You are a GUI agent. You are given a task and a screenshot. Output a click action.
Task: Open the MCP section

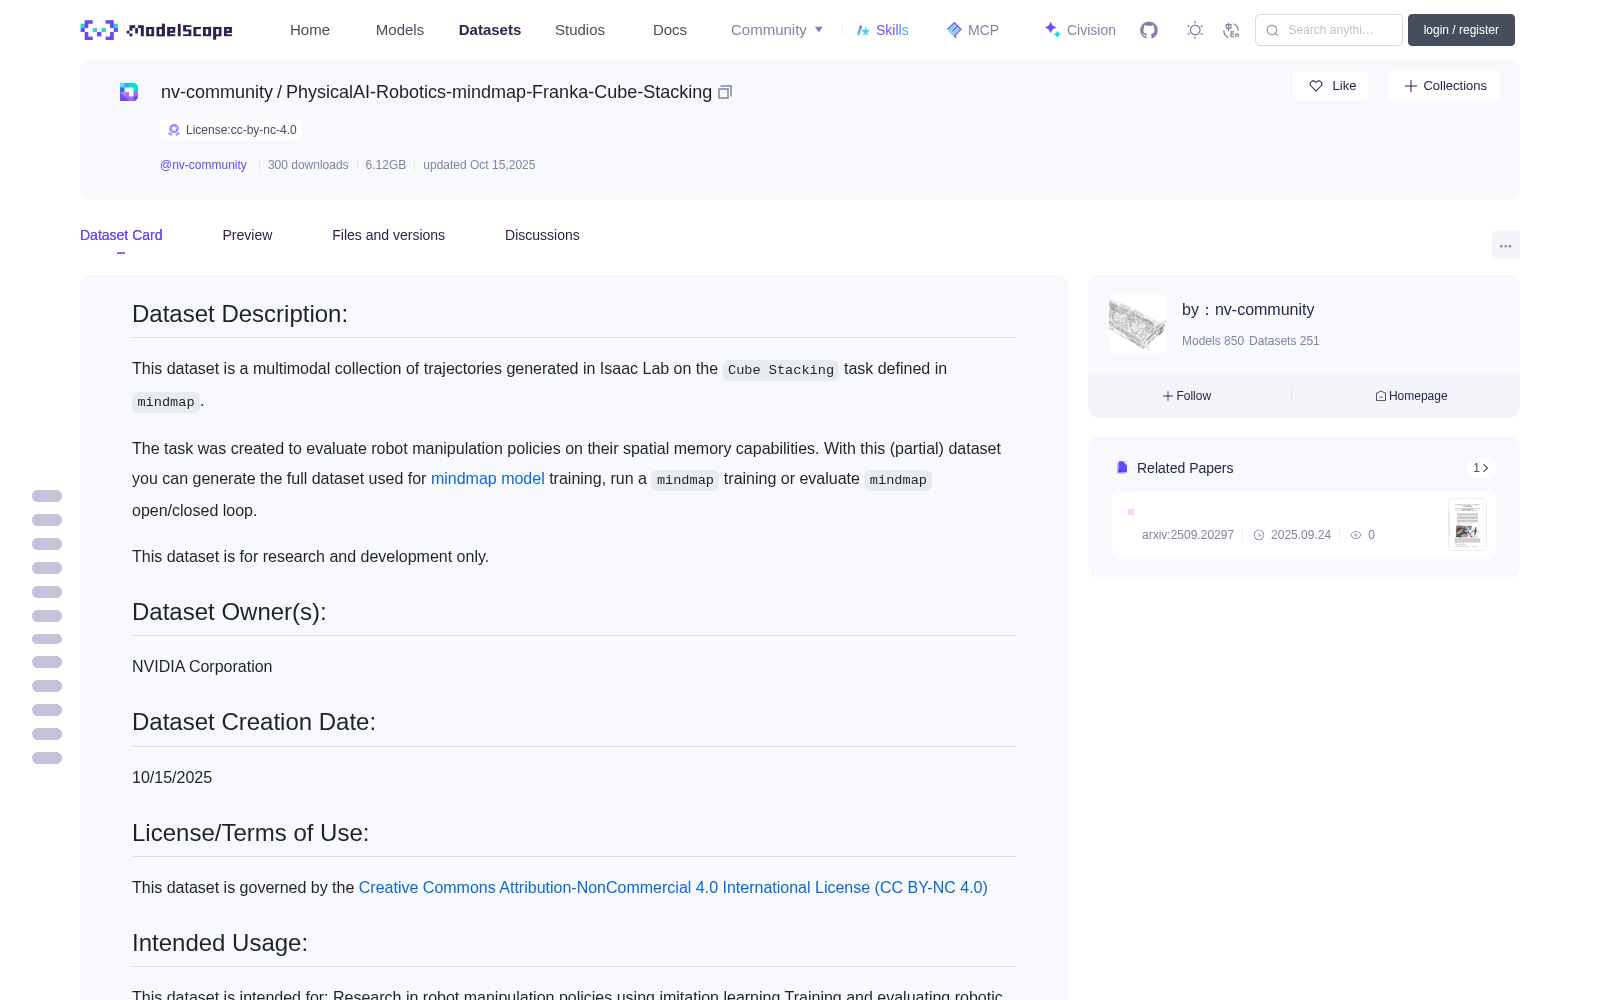click(x=973, y=30)
